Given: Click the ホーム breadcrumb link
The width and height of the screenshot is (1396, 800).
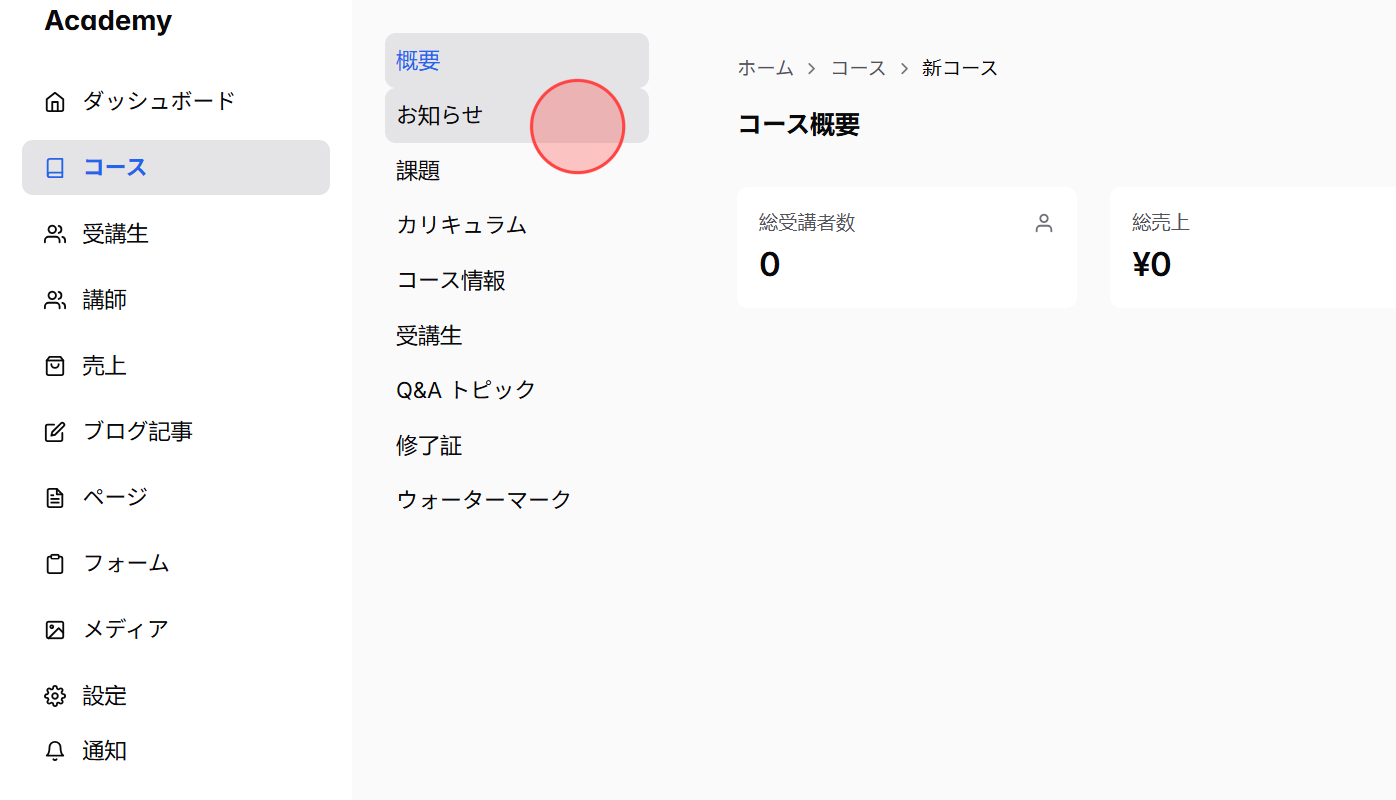Looking at the screenshot, I should coord(766,67).
